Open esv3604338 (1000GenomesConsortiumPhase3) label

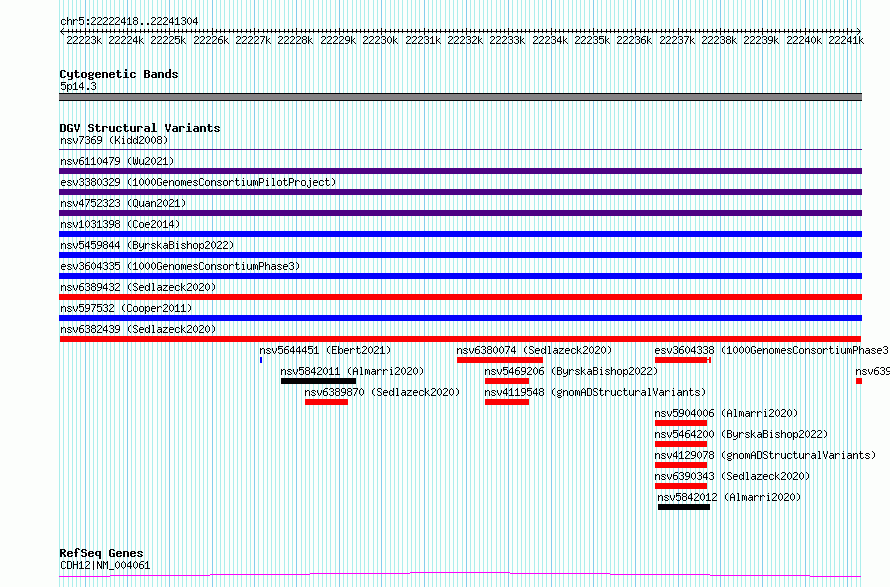pyautogui.click(x=772, y=350)
